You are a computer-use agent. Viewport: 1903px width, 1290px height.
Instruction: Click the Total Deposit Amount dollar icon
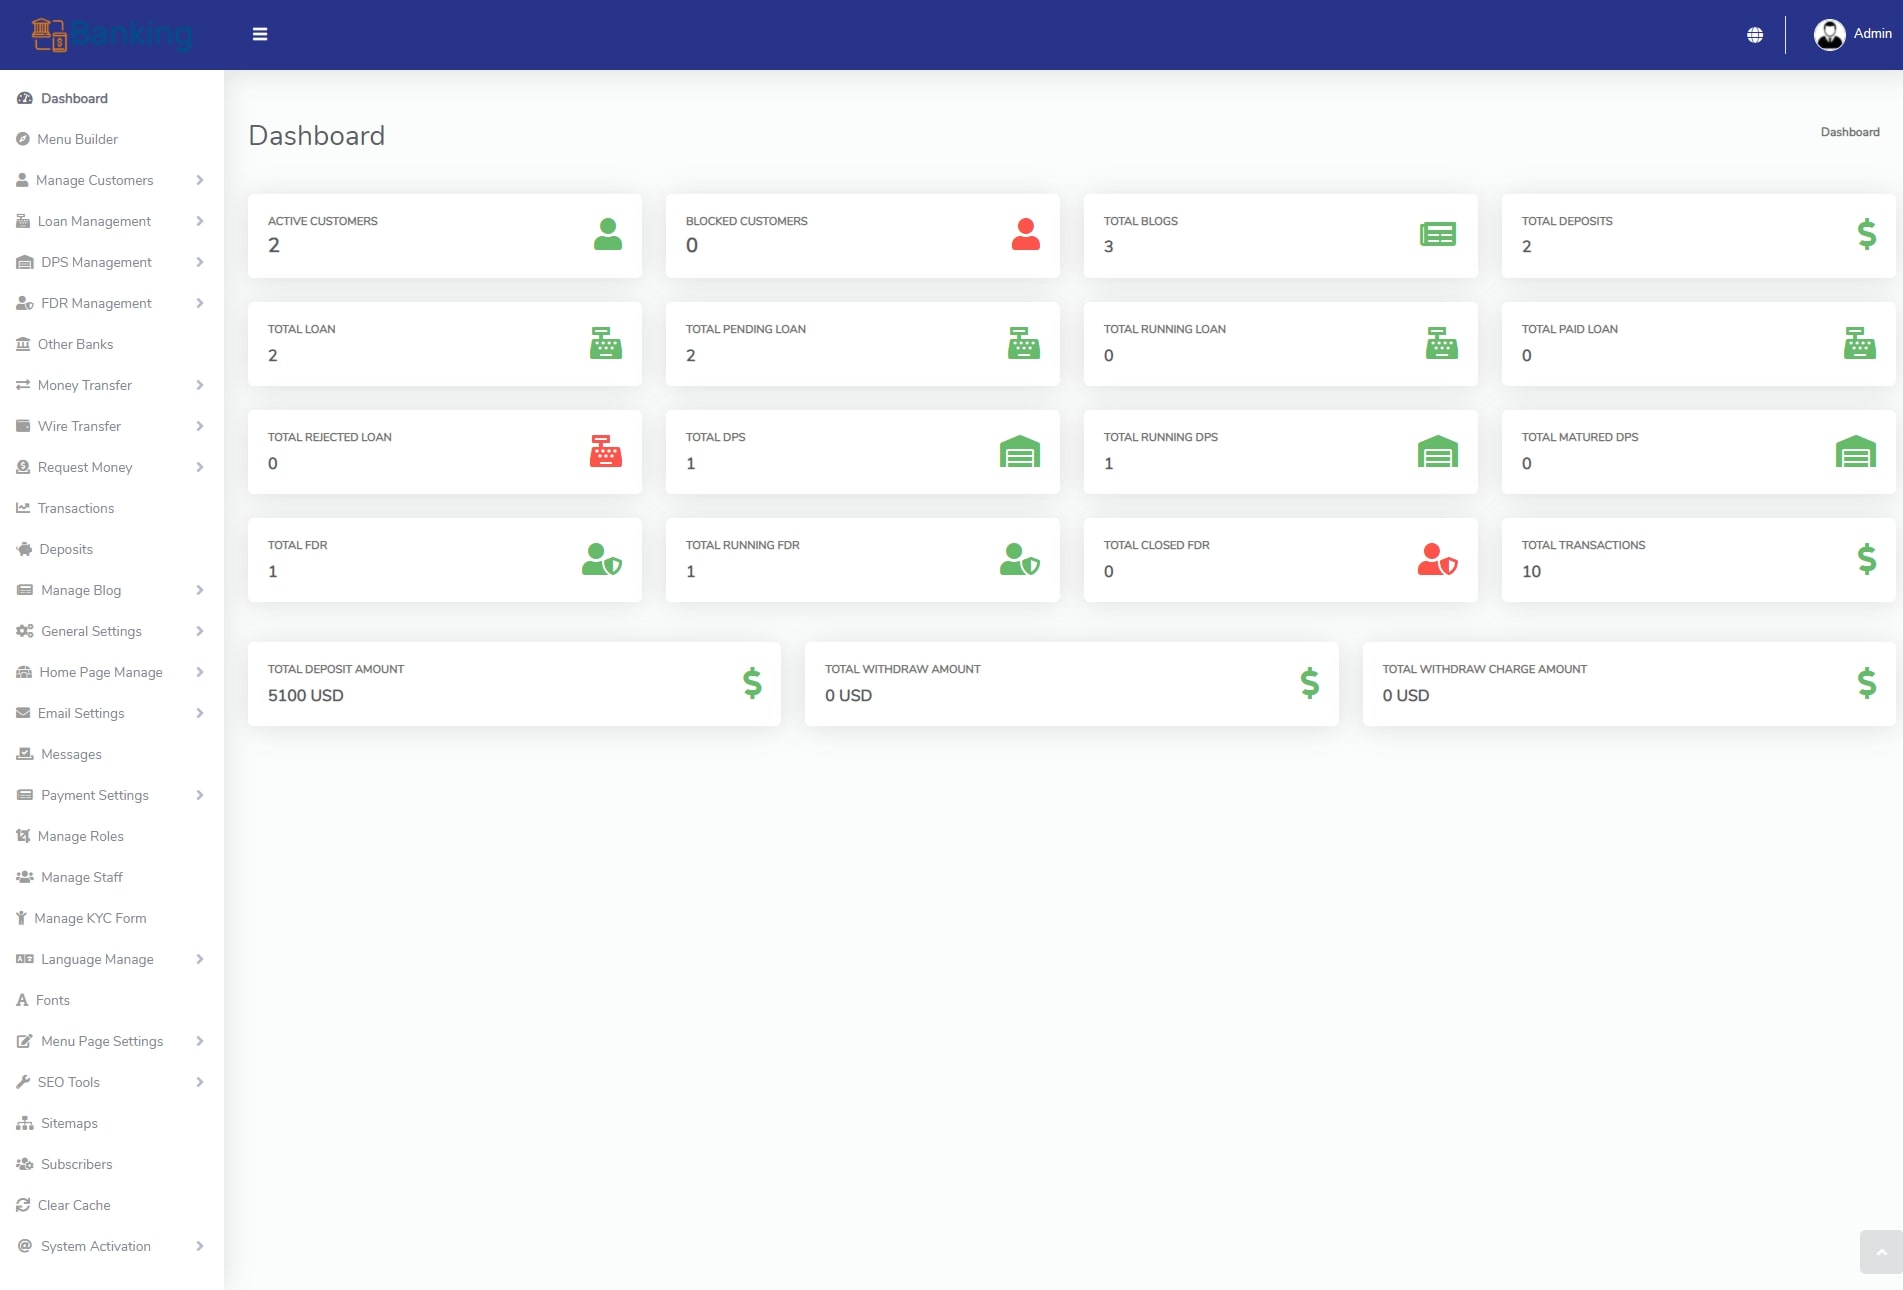pyautogui.click(x=749, y=684)
